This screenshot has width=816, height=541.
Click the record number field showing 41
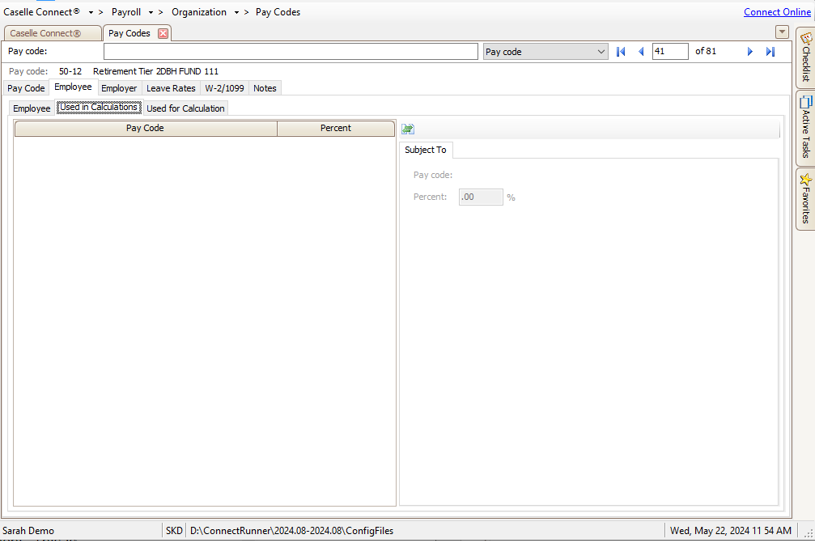(x=669, y=52)
